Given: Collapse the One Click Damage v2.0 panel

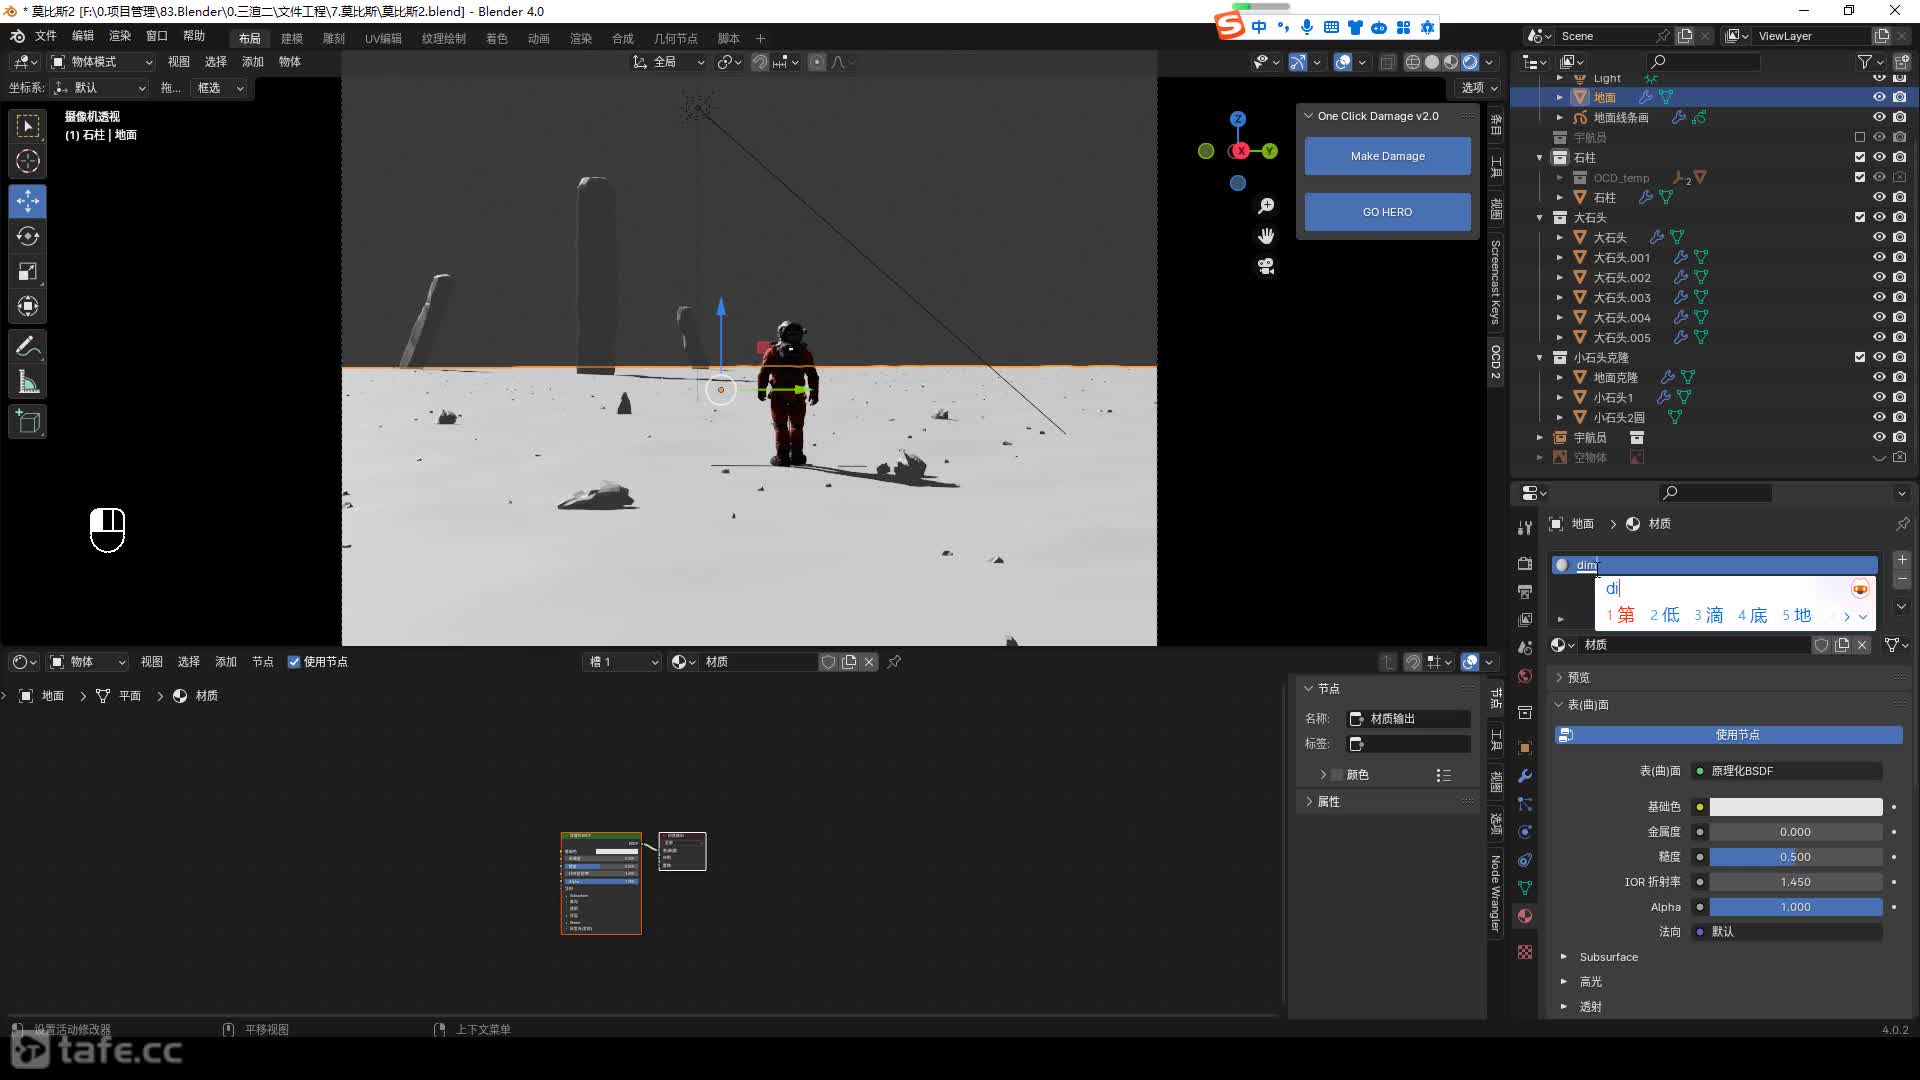Looking at the screenshot, I should (x=1309, y=116).
